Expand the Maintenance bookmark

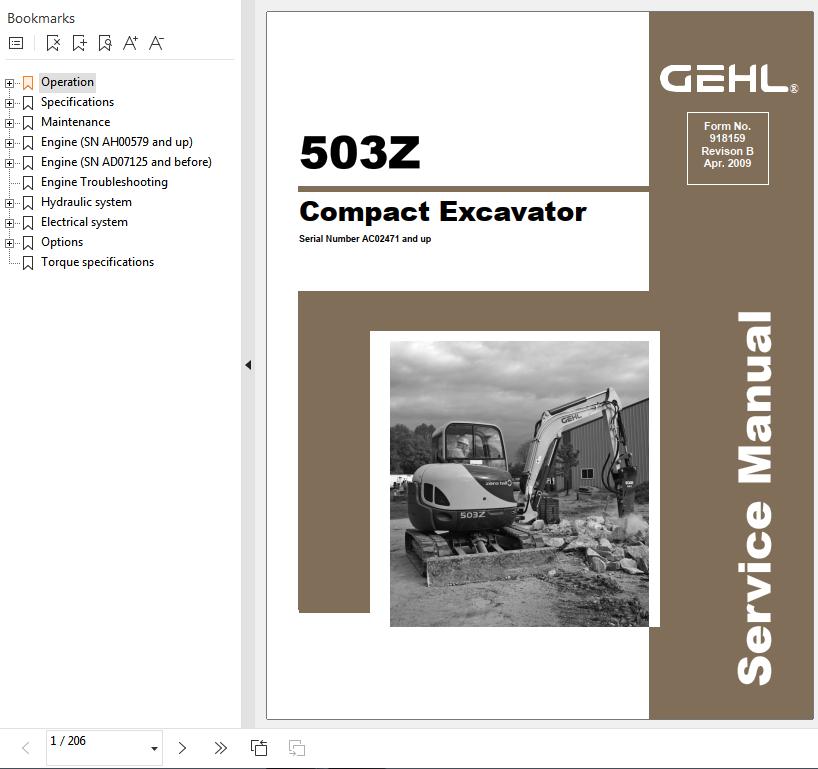pos(9,123)
